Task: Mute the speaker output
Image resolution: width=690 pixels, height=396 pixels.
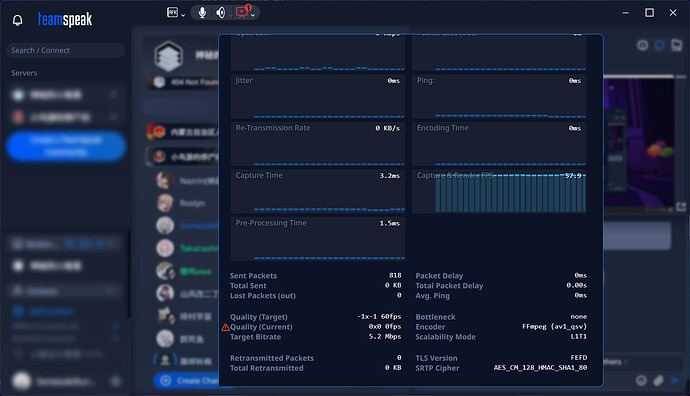Action: [x=220, y=13]
